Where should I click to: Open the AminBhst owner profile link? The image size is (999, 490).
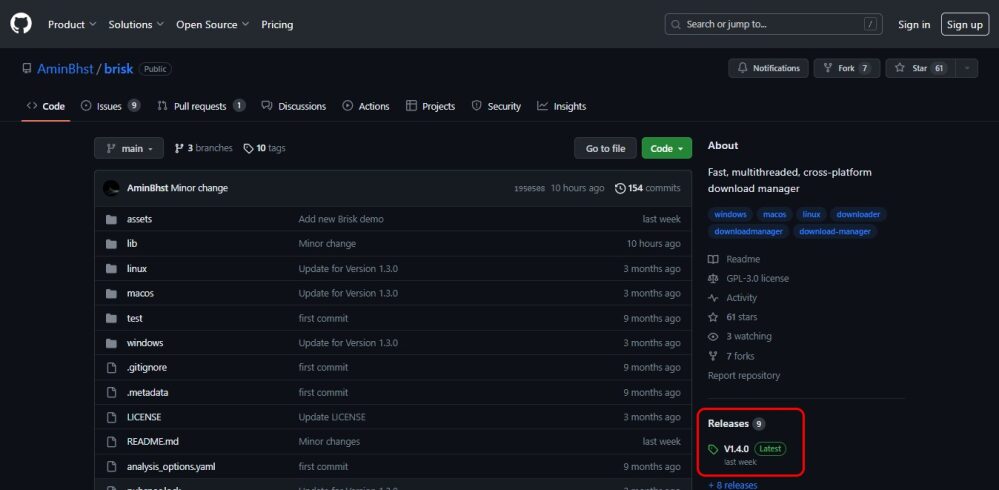click(65, 69)
